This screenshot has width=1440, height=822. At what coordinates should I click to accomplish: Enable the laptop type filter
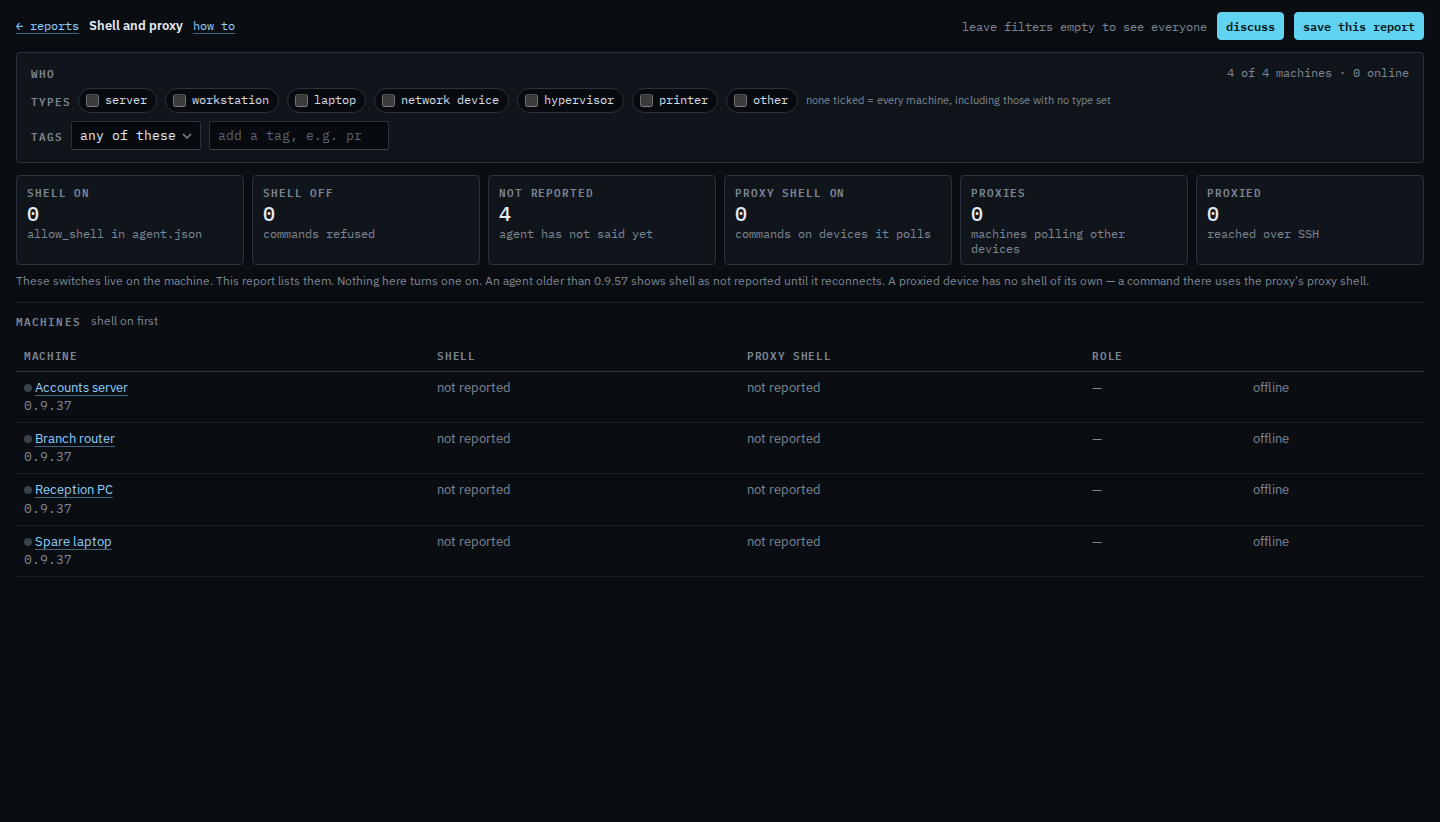point(302,100)
